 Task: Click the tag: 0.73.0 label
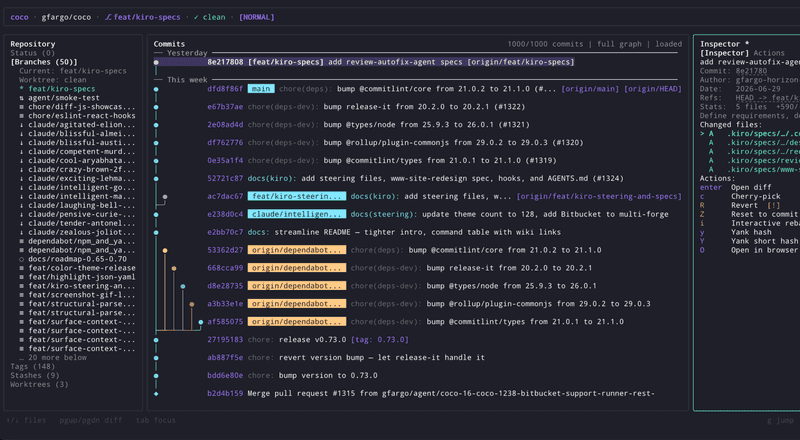[380, 339]
